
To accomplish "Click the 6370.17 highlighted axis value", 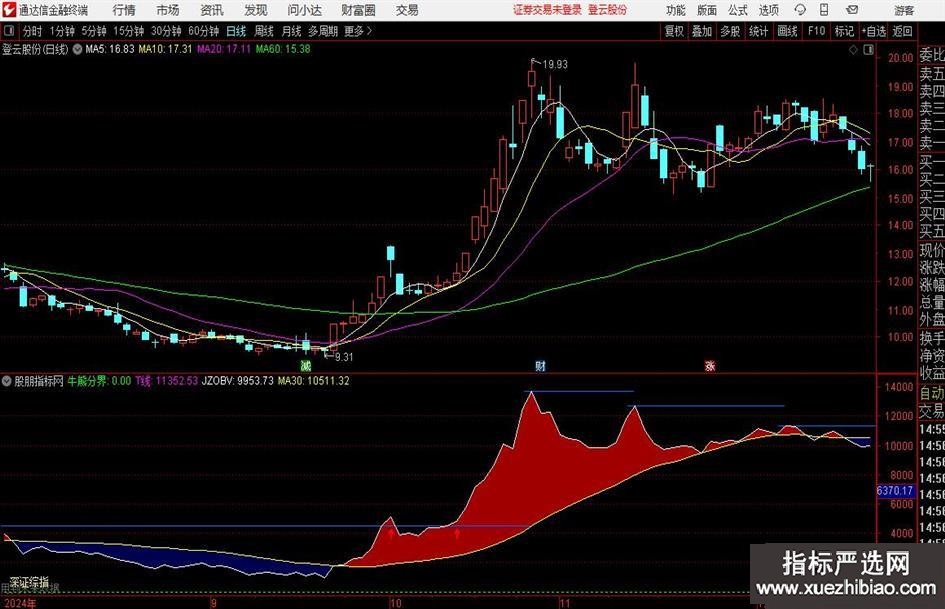I will pos(895,491).
